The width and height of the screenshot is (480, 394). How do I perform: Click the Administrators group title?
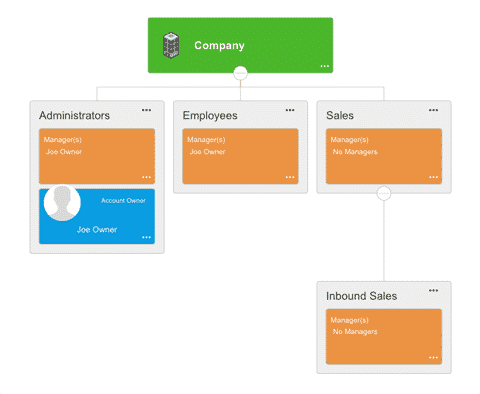pos(74,115)
